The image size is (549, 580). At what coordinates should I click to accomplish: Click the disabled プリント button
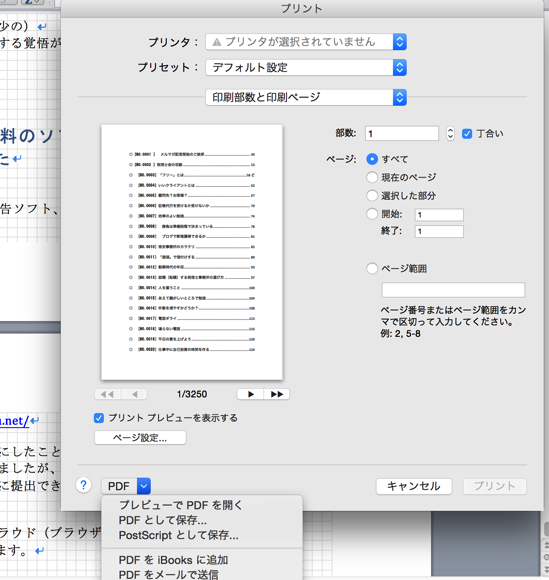tap(495, 486)
